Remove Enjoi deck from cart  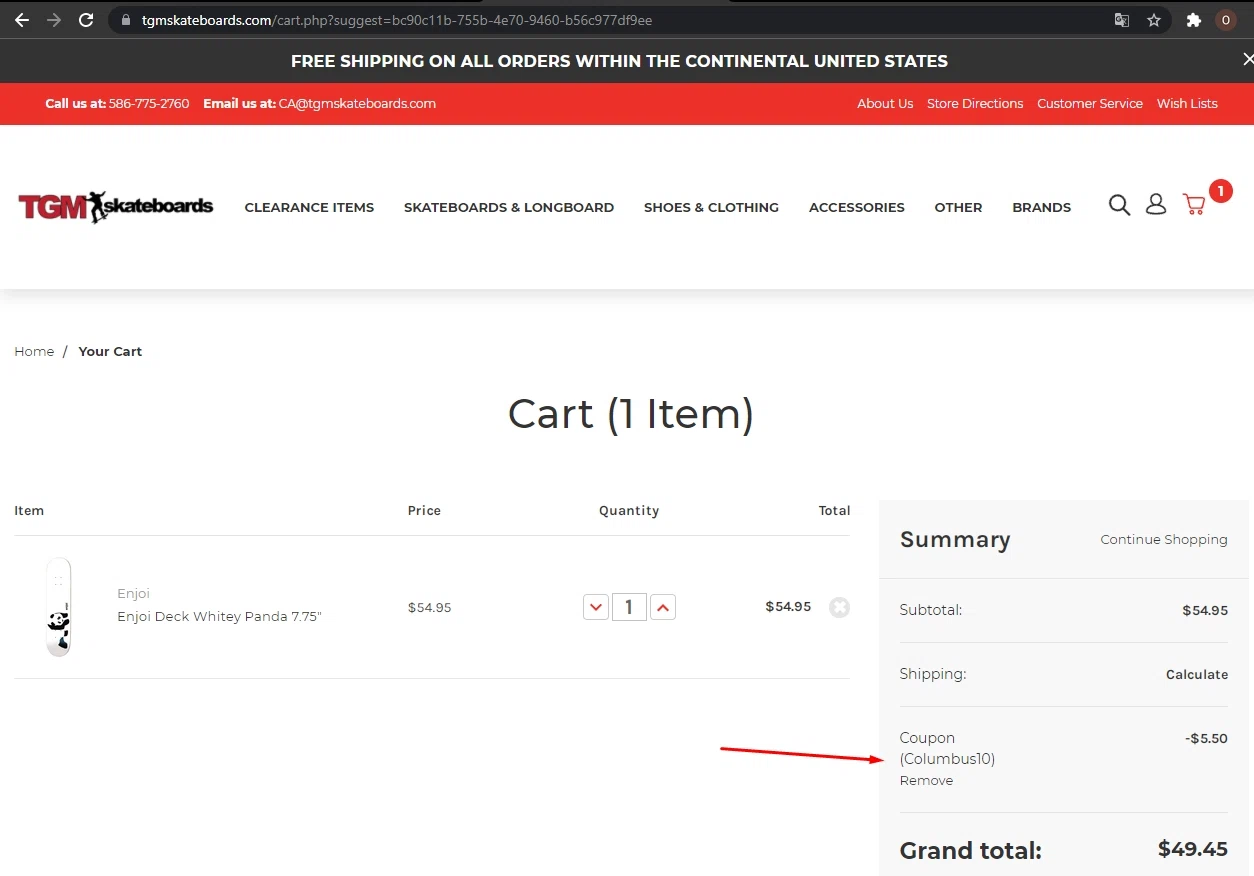[839, 607]
